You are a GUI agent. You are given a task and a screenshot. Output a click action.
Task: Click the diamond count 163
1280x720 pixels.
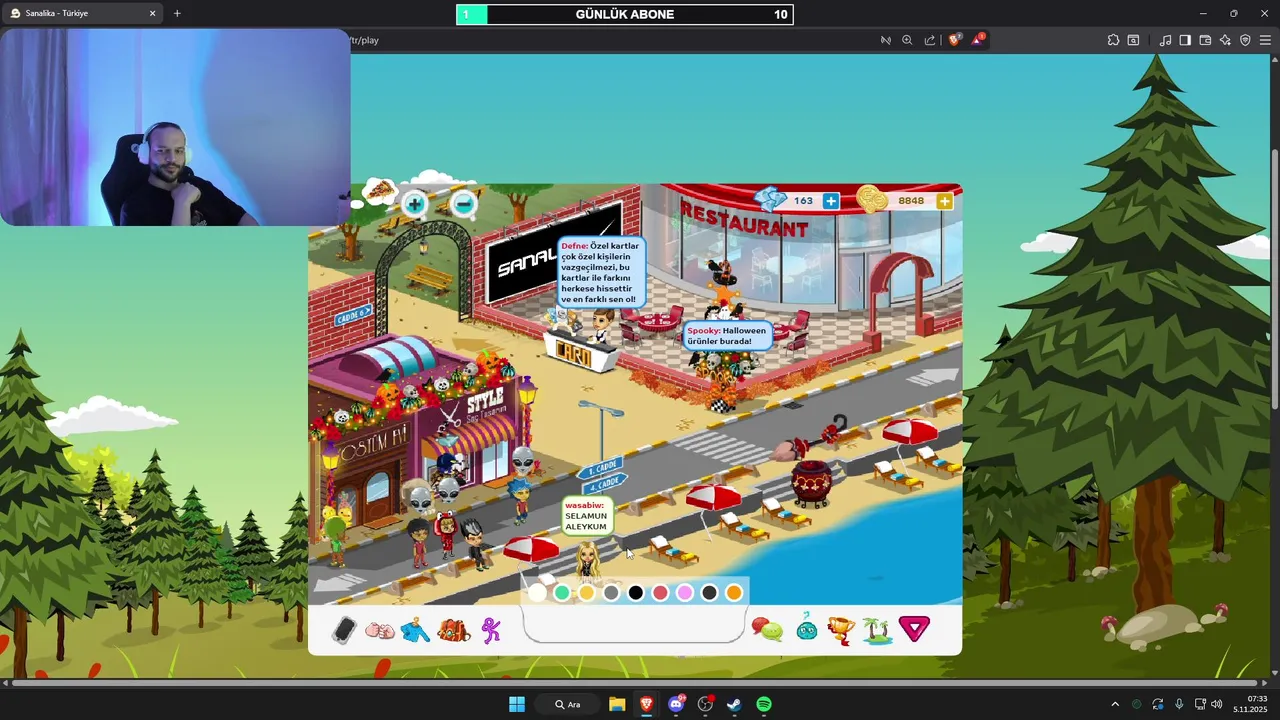803,201
